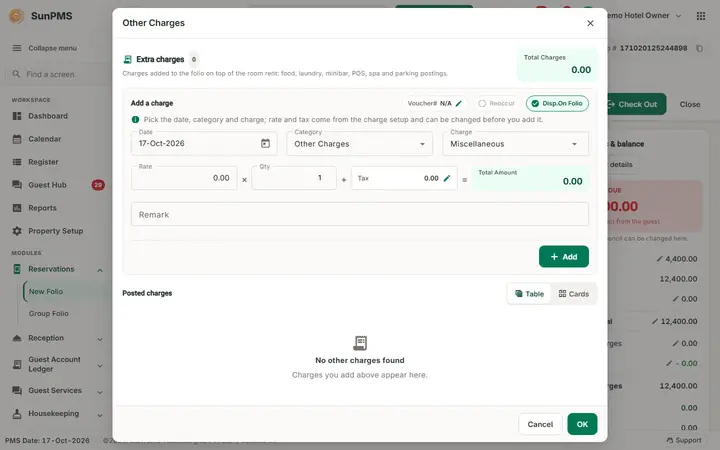Click the 'No other charges found' text

point(360,360)
